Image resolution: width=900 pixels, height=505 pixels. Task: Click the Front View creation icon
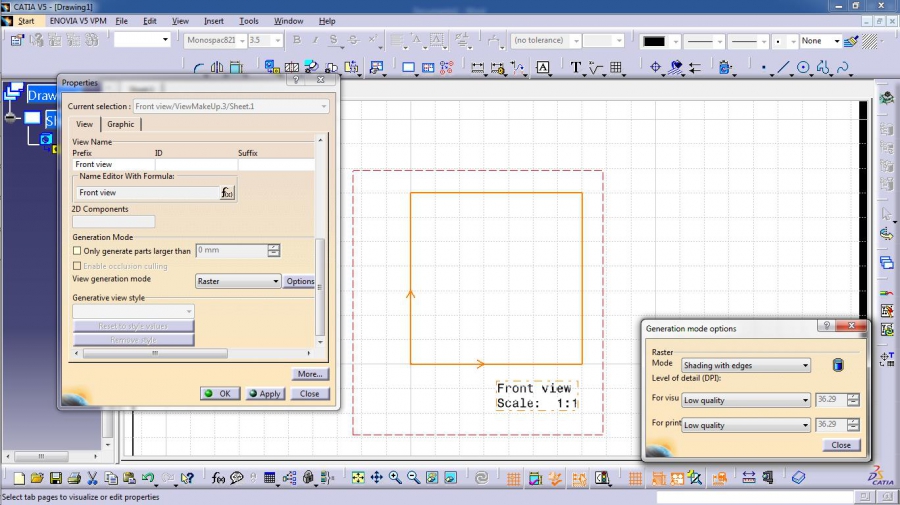[271, 68]
